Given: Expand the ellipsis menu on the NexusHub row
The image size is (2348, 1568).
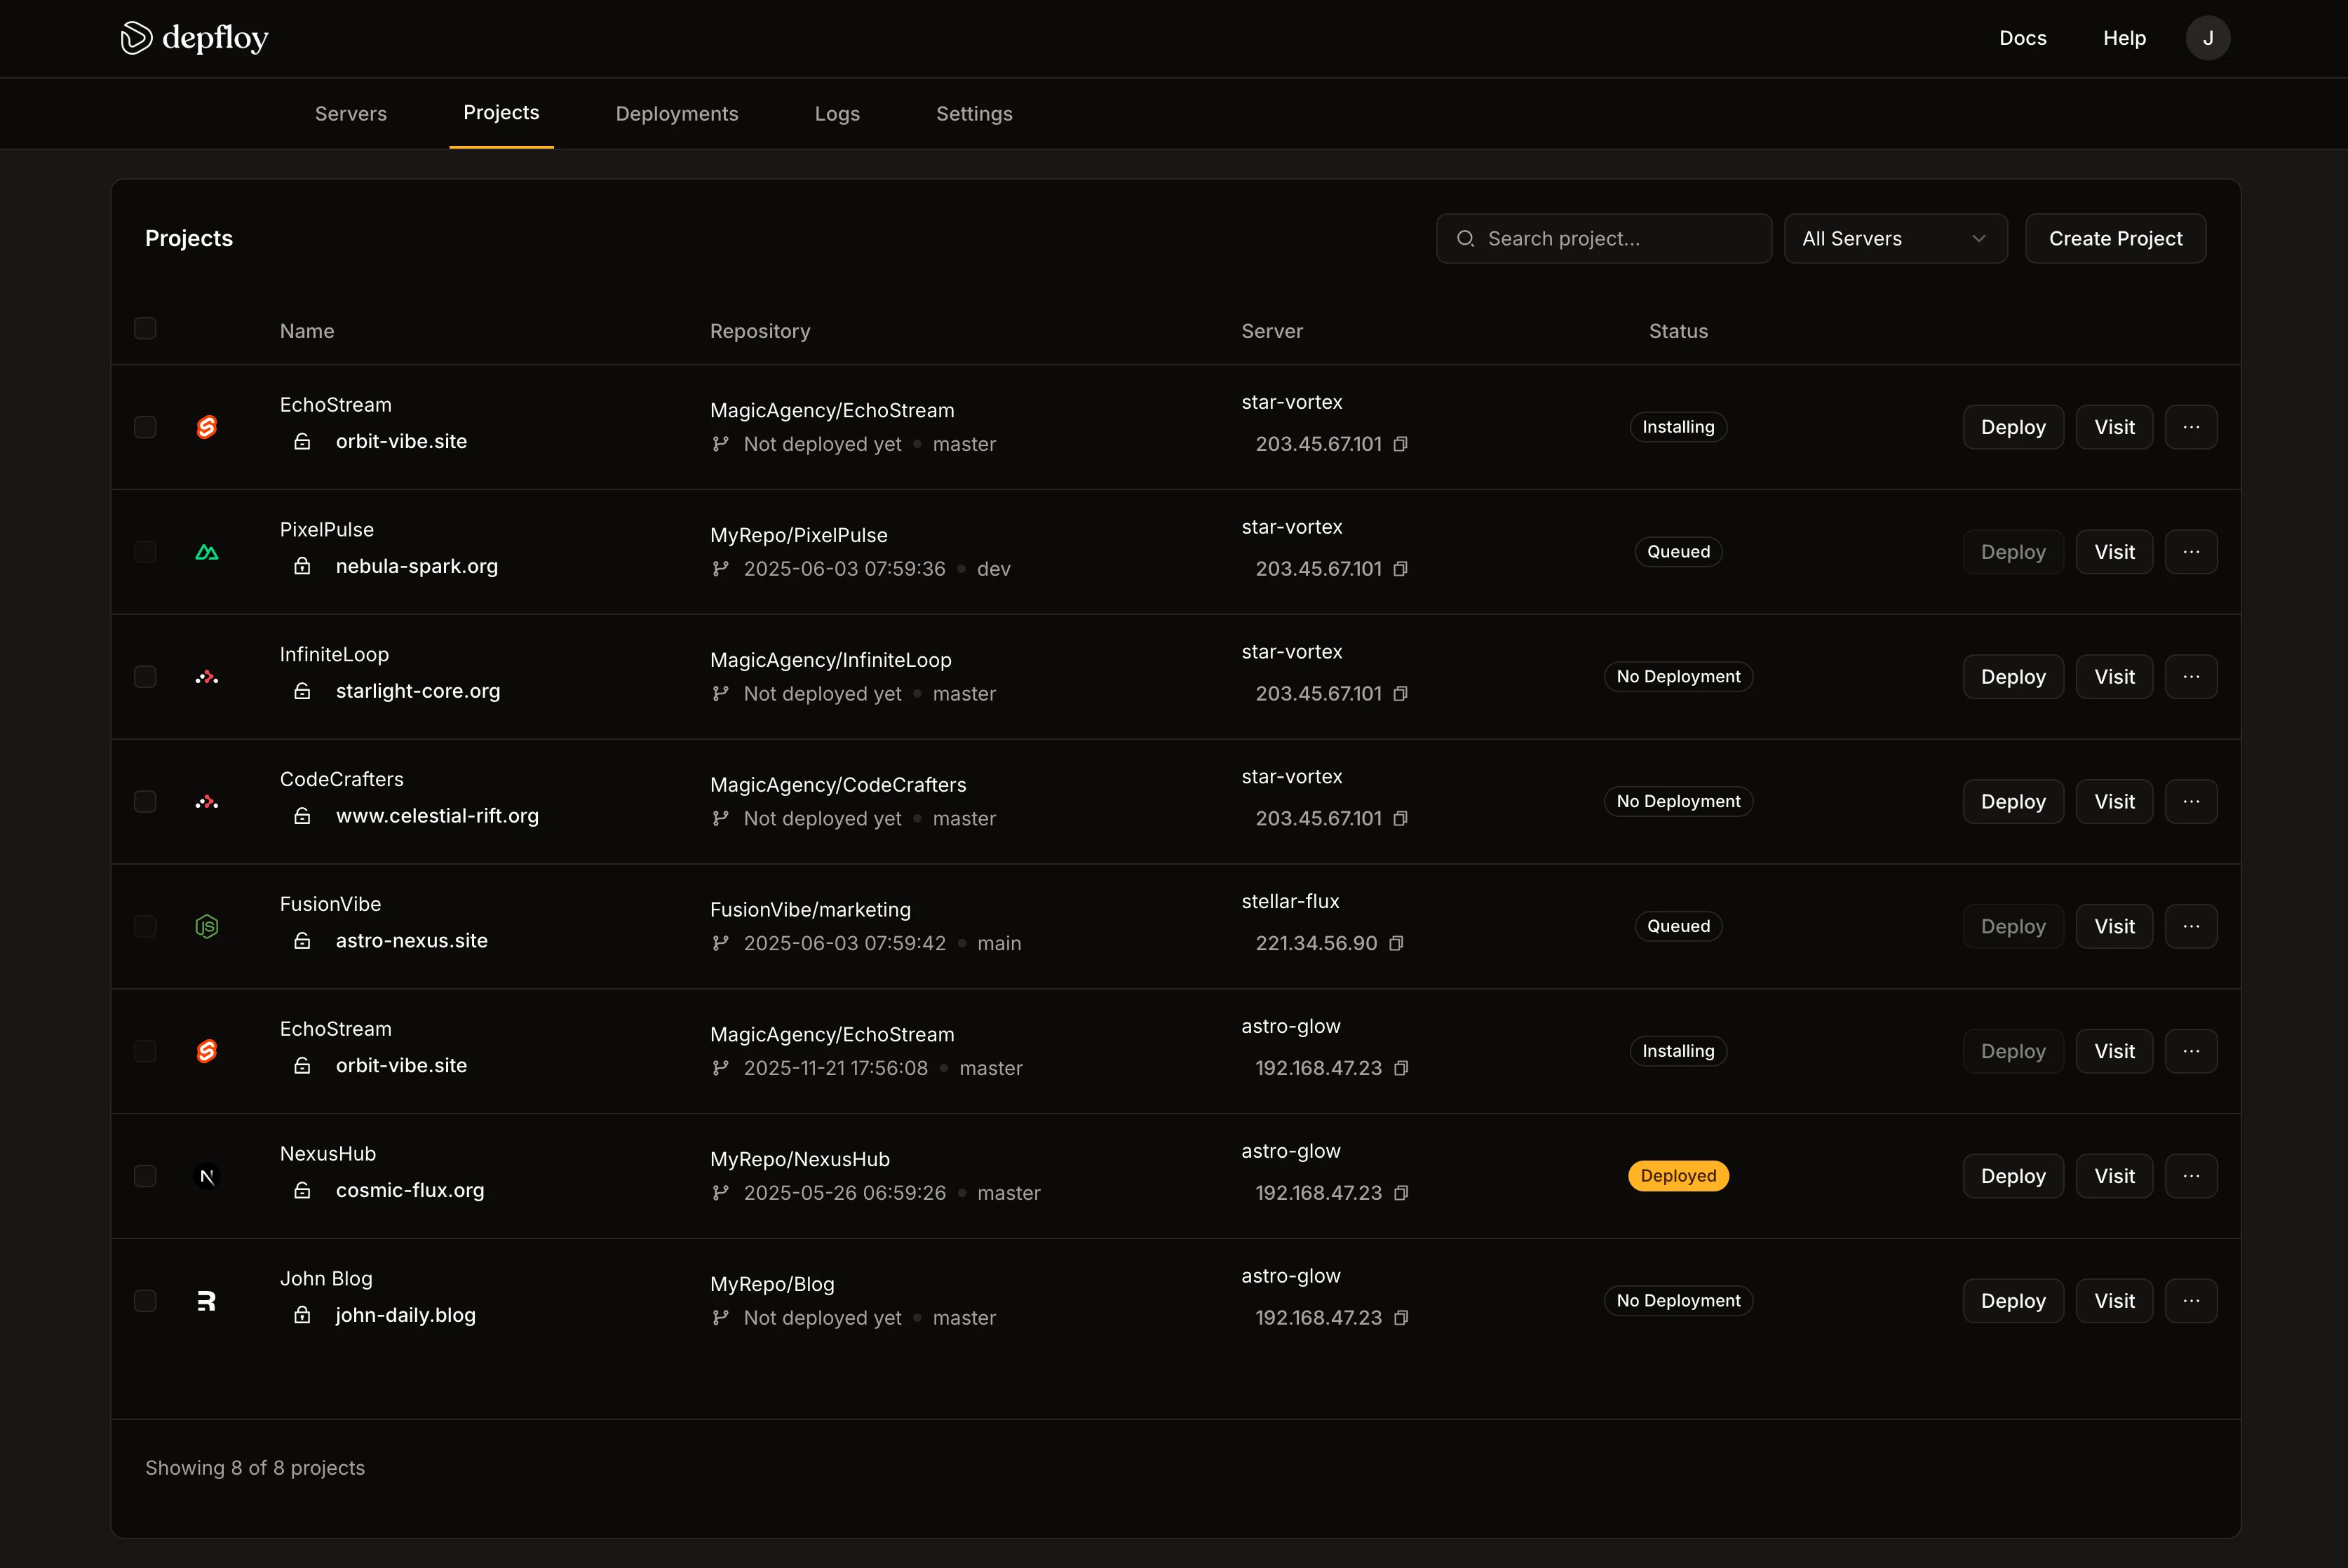Looking at the screenshot, I should [2191, 1176].
